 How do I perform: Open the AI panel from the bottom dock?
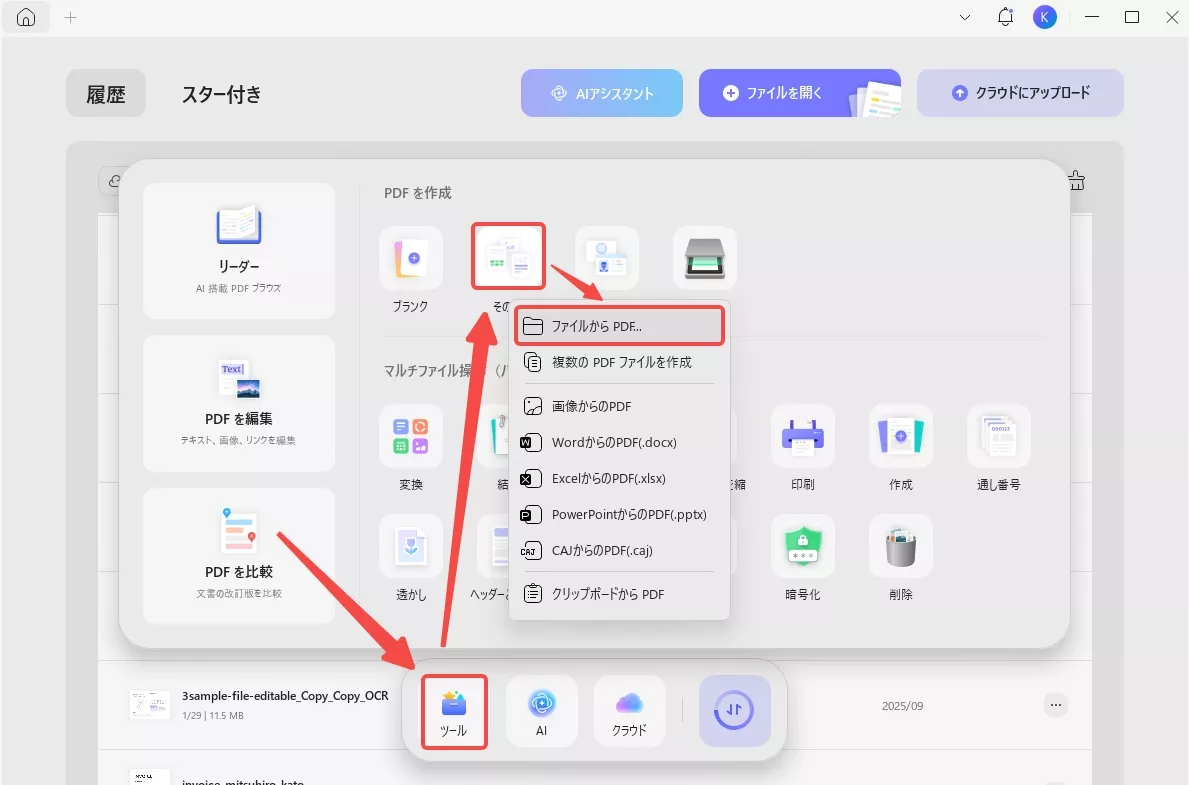coord(541,711)
